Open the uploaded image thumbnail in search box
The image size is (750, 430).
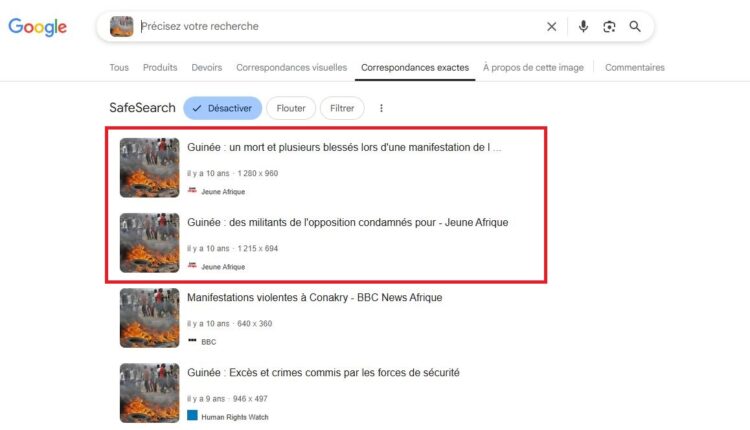pos(121,26)
